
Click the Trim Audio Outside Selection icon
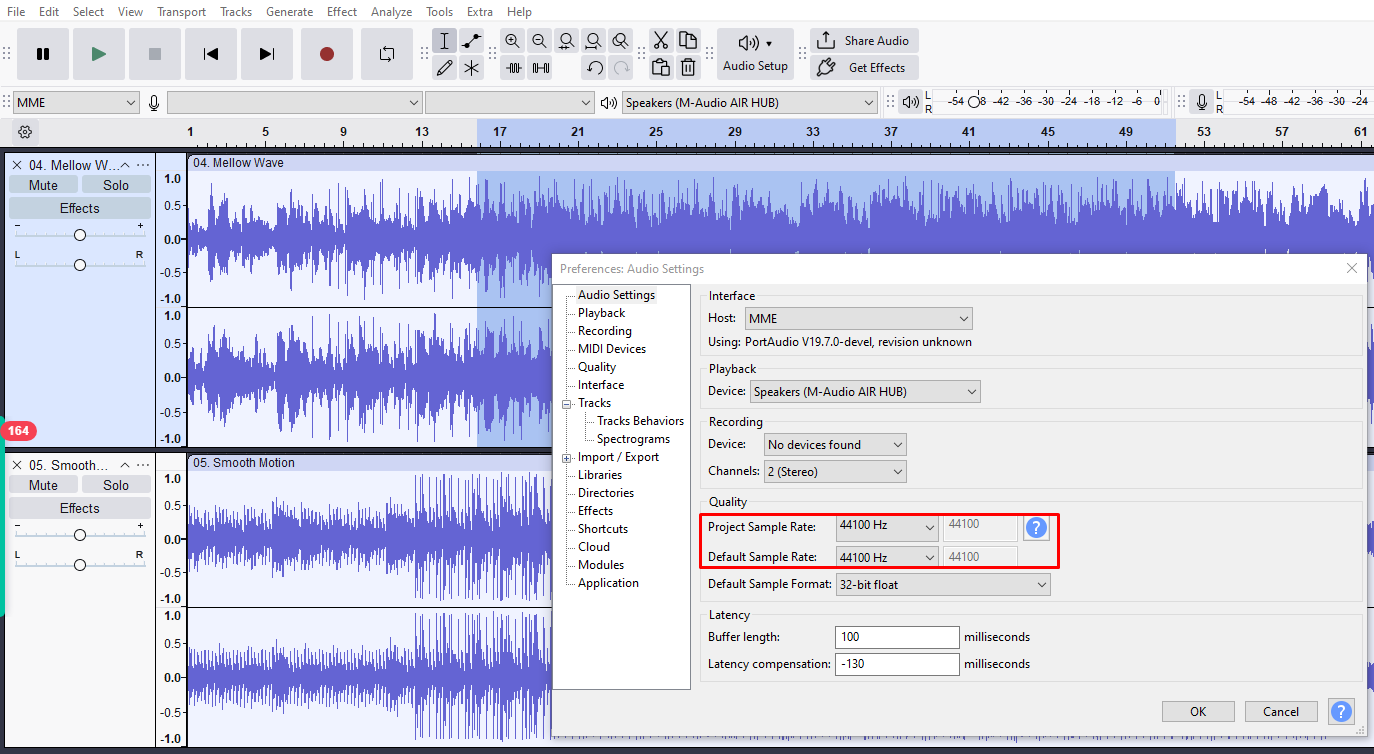click(513, 67)
